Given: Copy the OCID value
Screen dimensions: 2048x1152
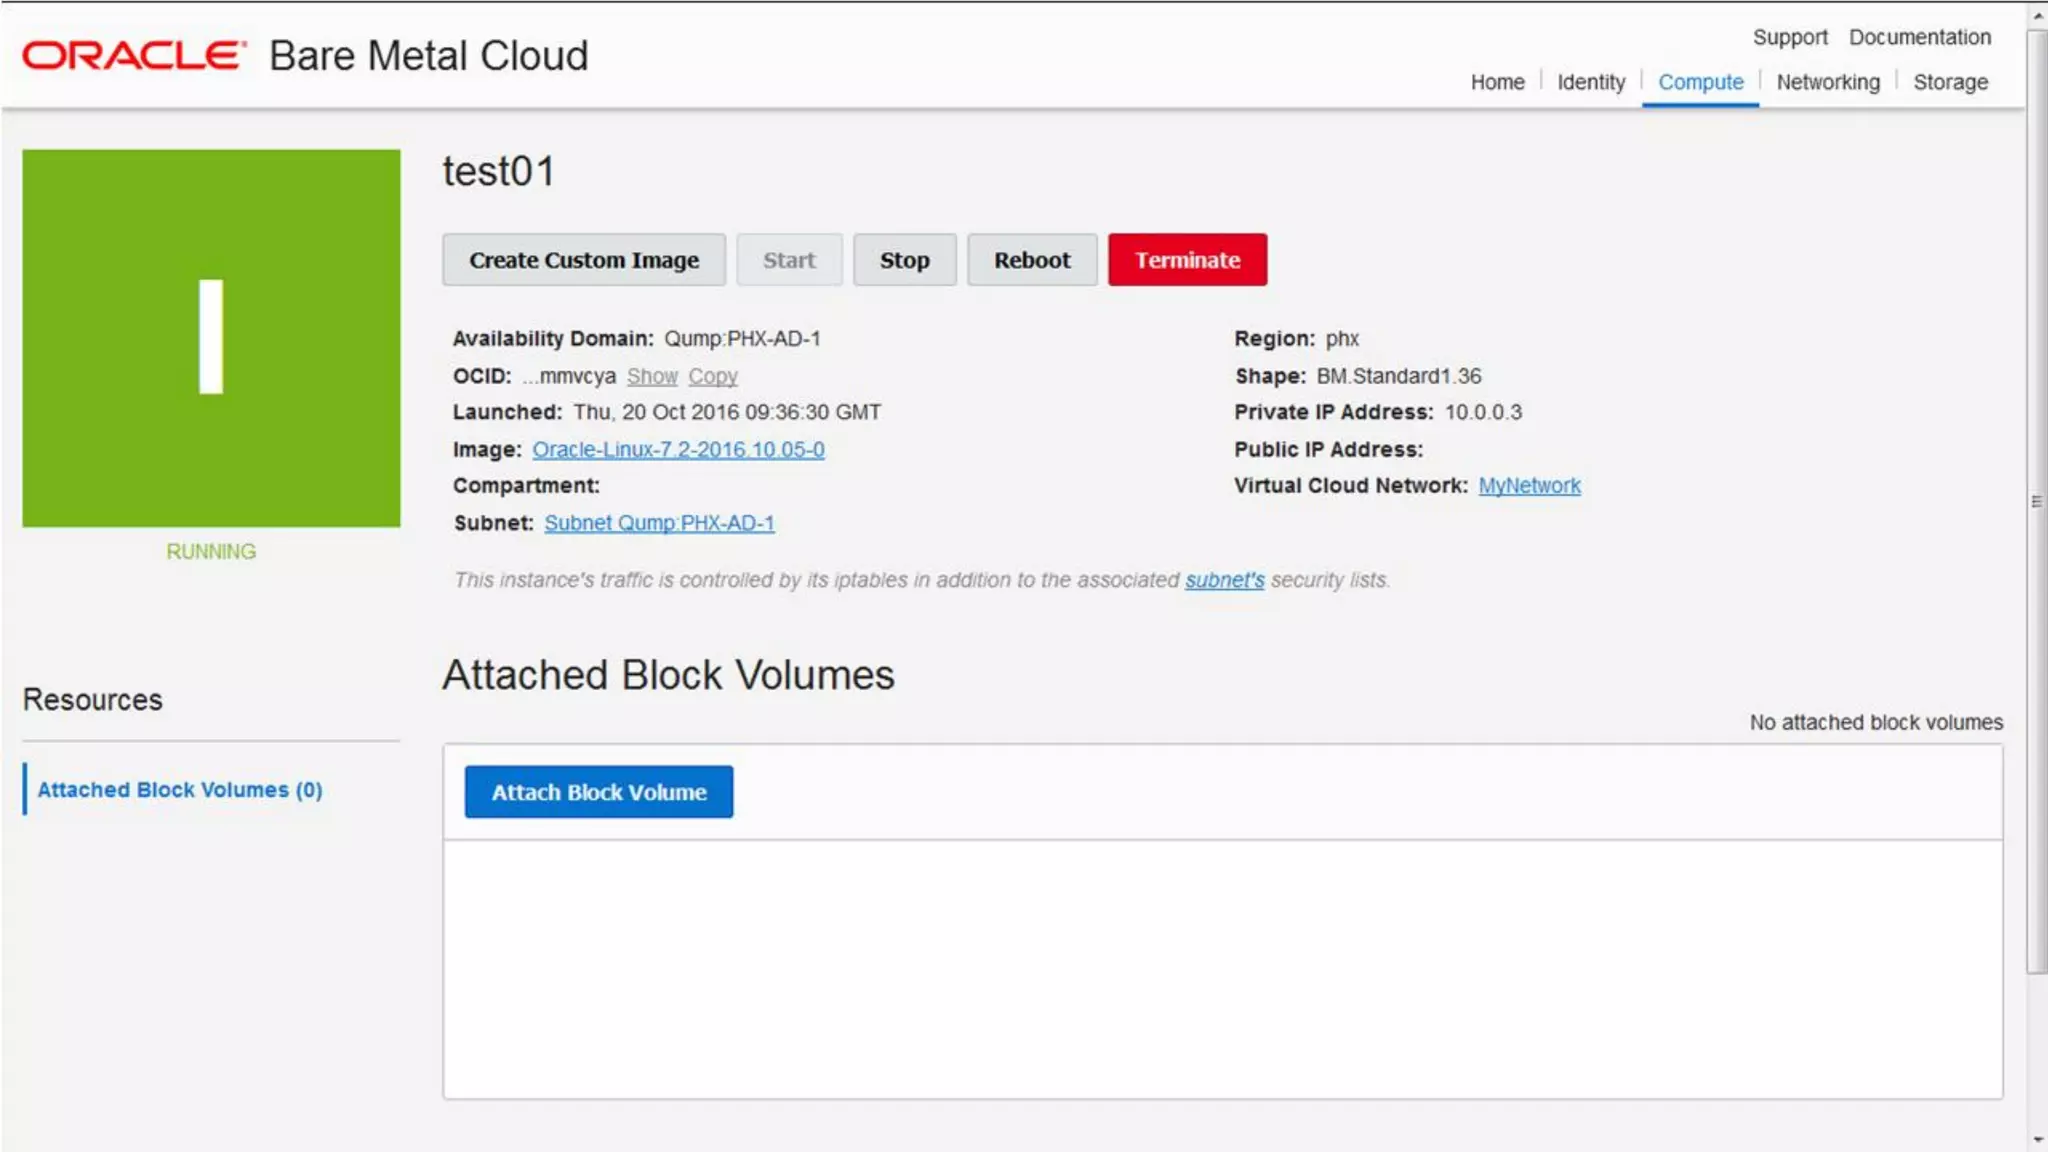Looking at the screenshot, I should point(713,376).
